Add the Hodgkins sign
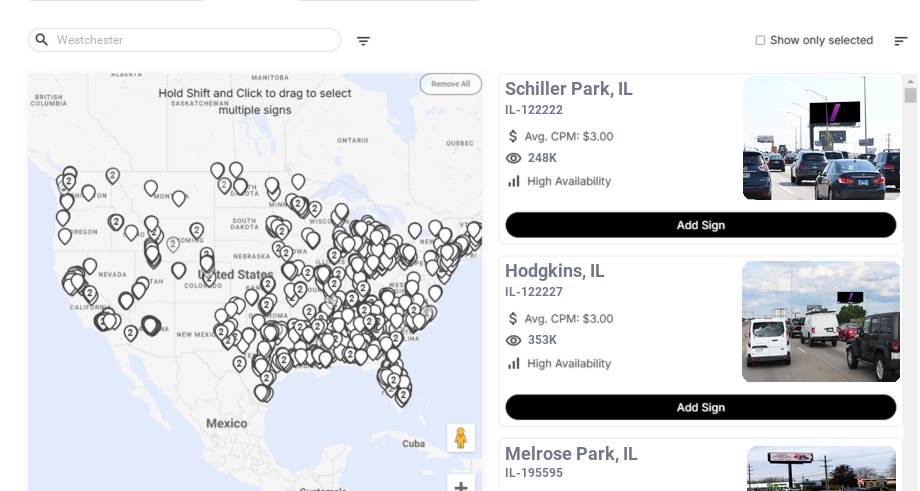The image size is (920, 491). click(x=700, y=407)
